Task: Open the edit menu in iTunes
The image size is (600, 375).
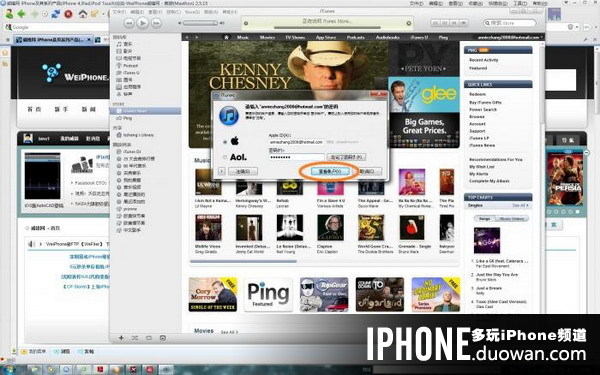Action: click(137, 12)
